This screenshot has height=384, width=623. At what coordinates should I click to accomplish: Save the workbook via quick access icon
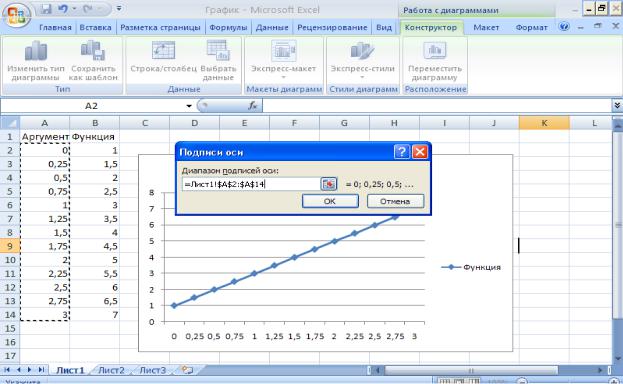tap(46, 9)
